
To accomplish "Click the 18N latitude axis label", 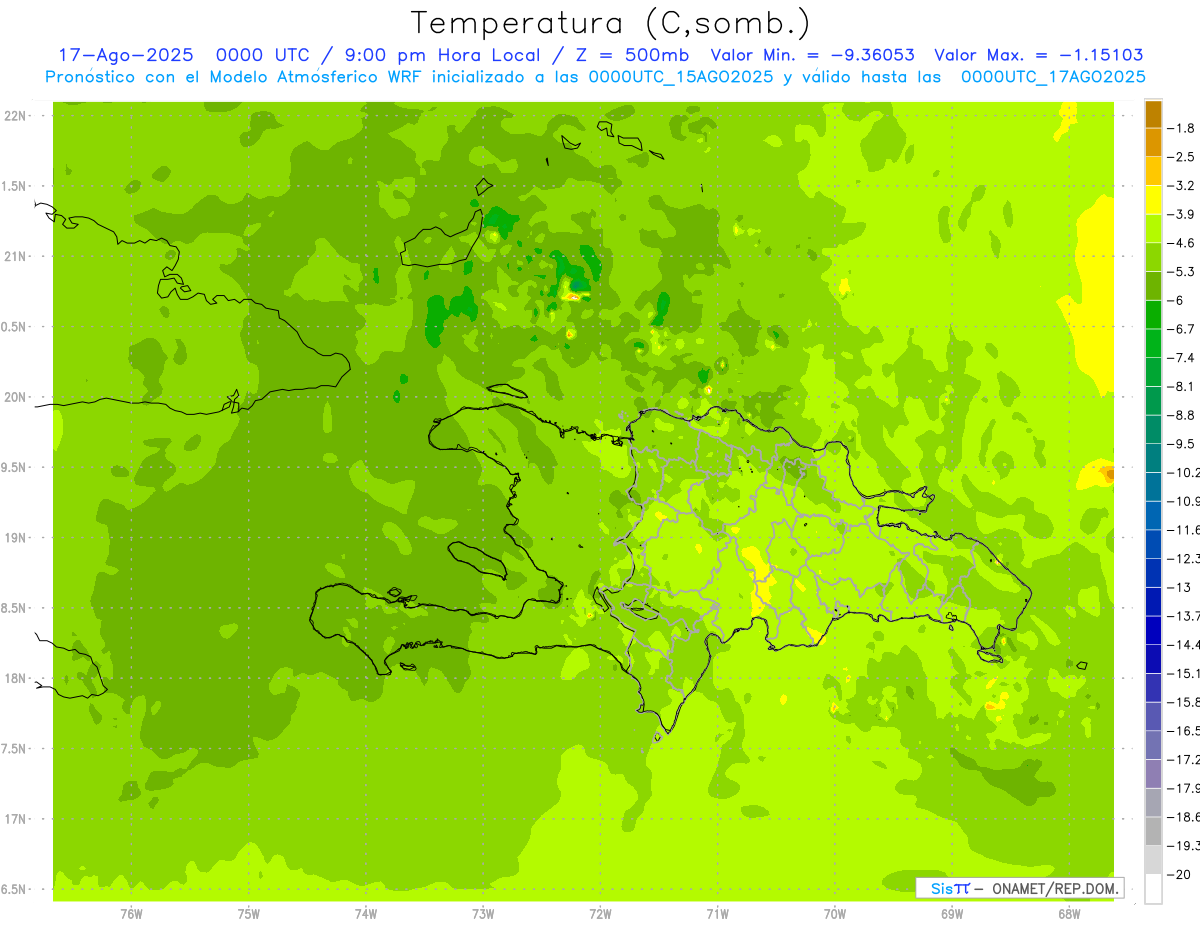I will click(15, 678).
